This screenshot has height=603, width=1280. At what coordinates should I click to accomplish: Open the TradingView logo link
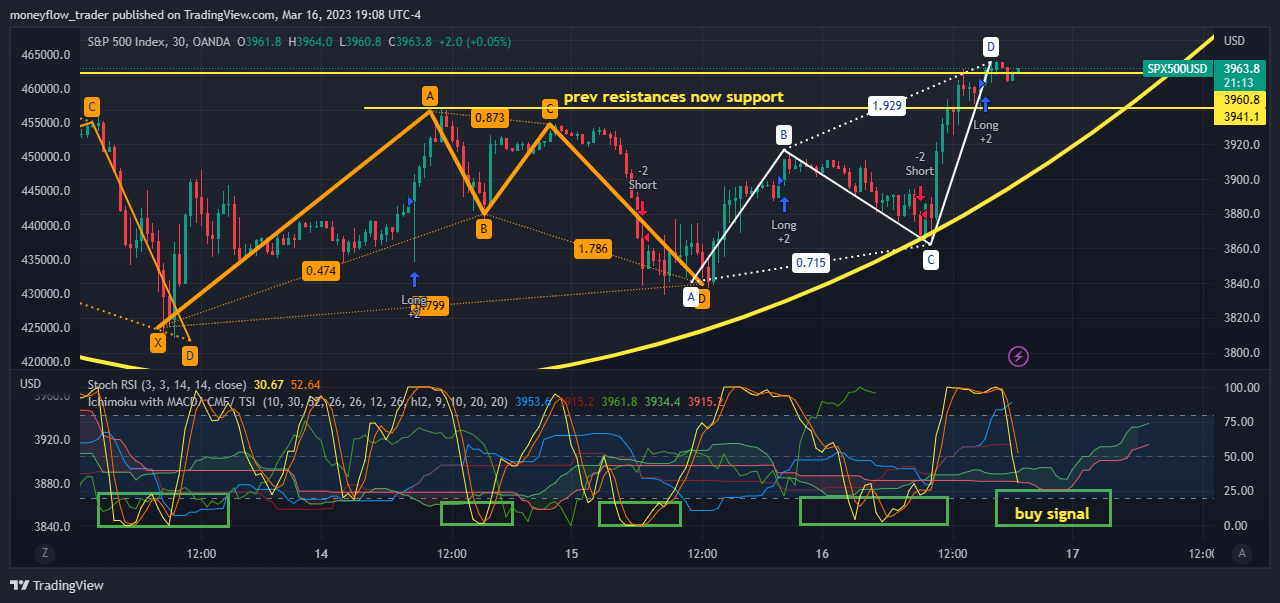tap(57, 585)
